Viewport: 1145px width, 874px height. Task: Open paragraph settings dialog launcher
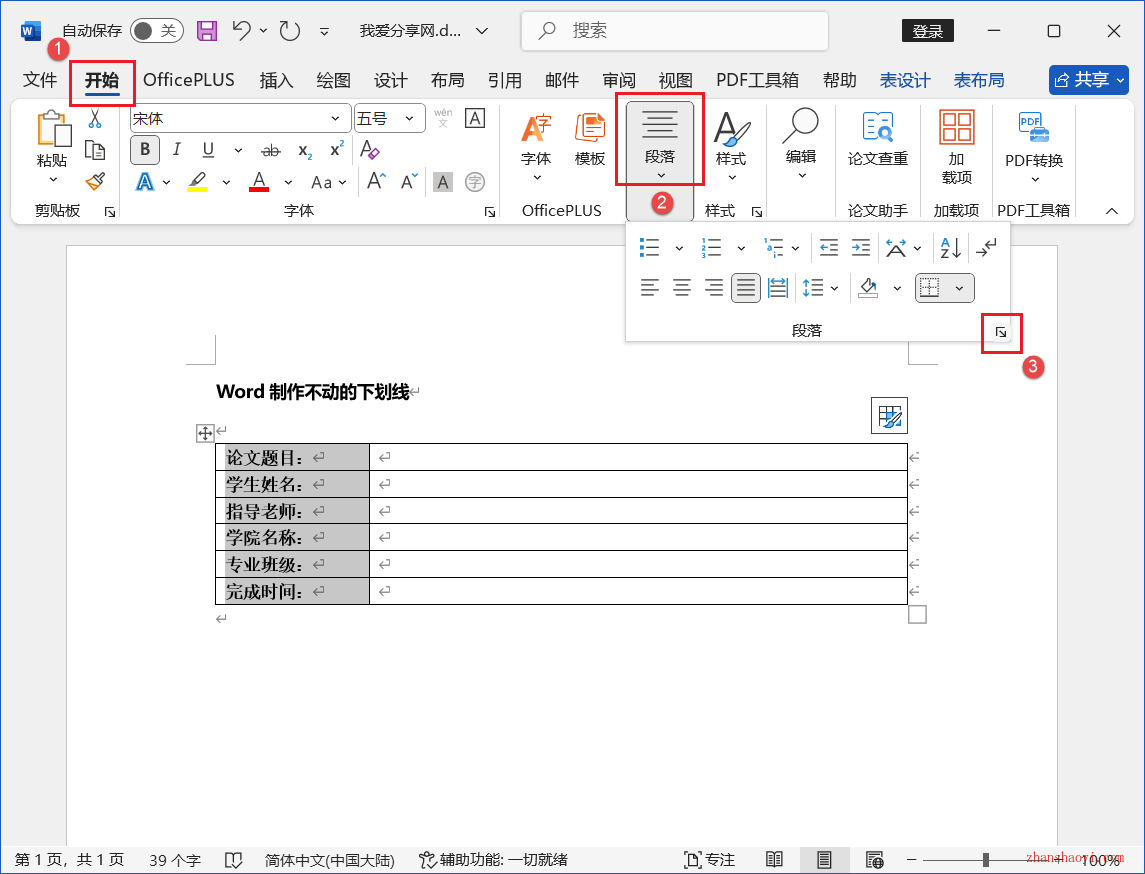(x=1001, y=332)
